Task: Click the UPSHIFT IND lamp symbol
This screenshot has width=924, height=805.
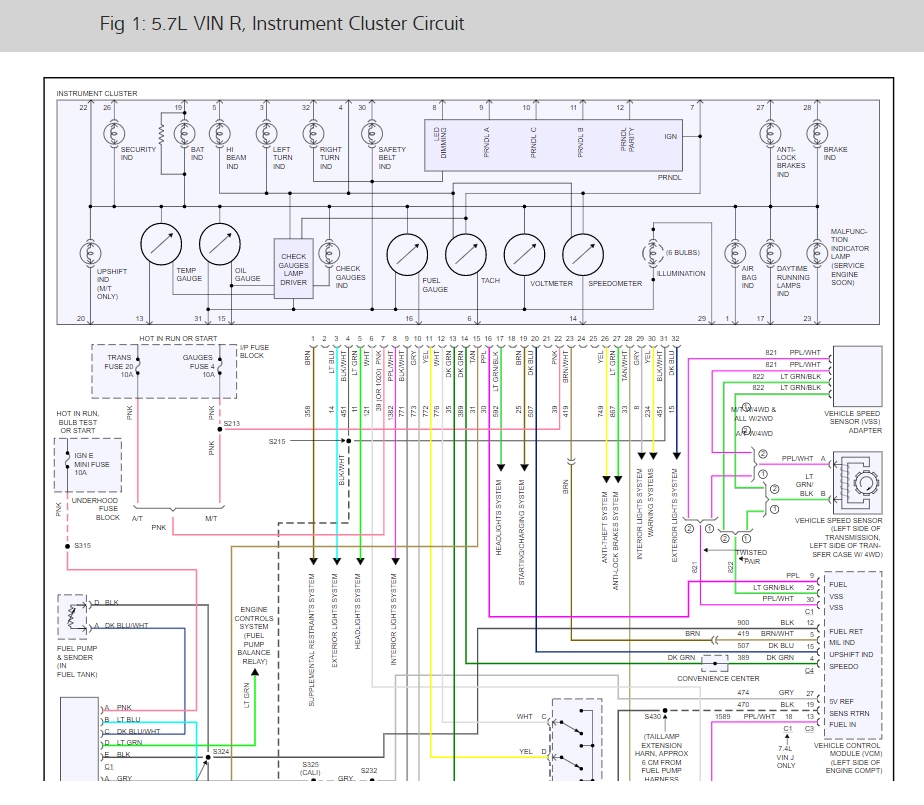Action: [x=91, y=250]
